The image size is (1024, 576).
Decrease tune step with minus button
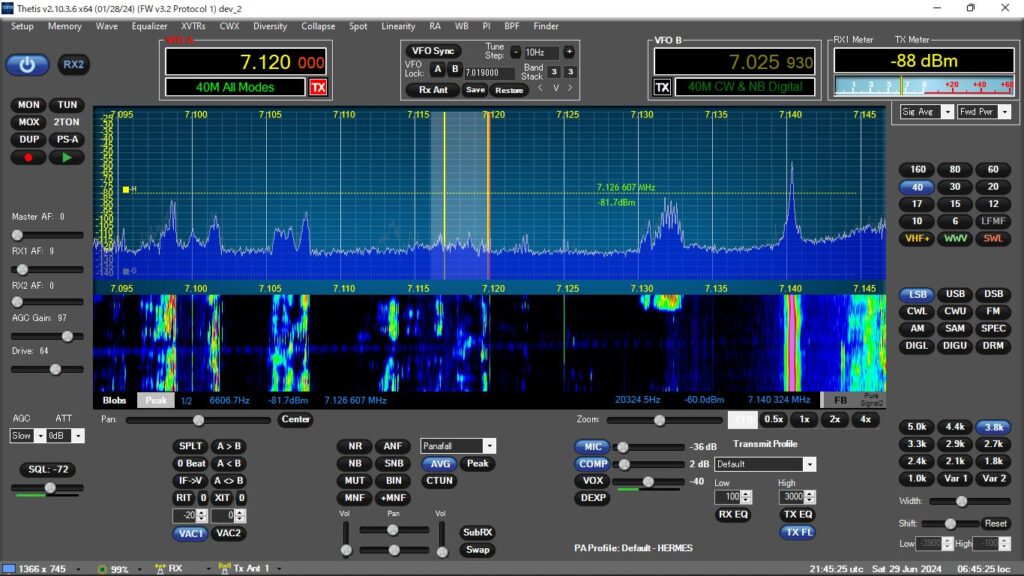pos(516,52)
